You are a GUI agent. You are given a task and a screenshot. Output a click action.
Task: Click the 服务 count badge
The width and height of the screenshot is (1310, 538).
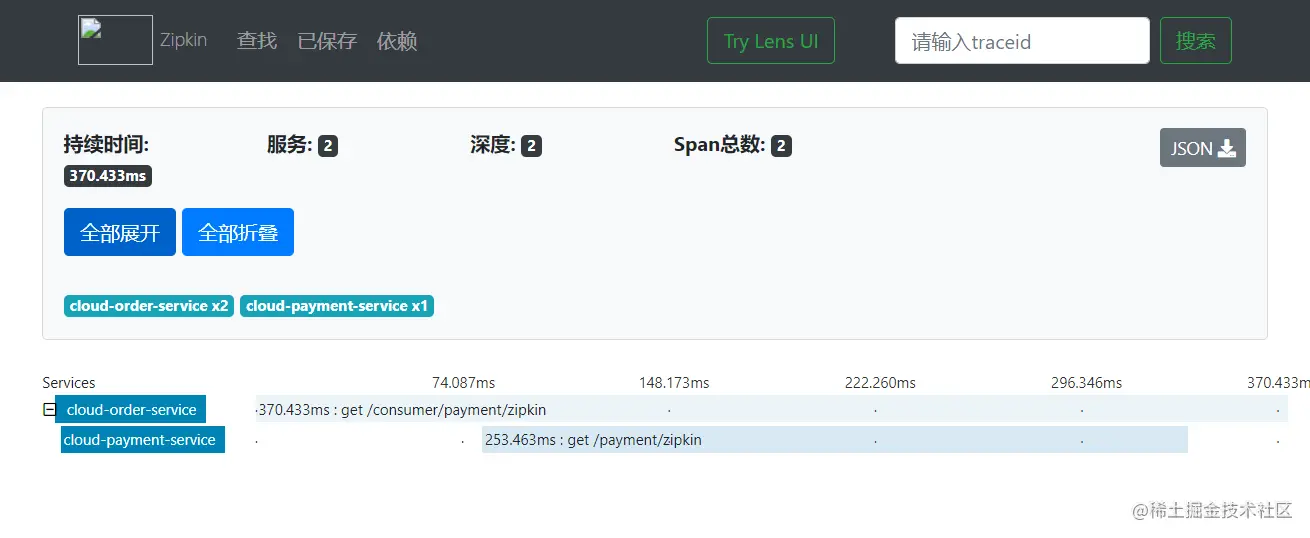328,146
